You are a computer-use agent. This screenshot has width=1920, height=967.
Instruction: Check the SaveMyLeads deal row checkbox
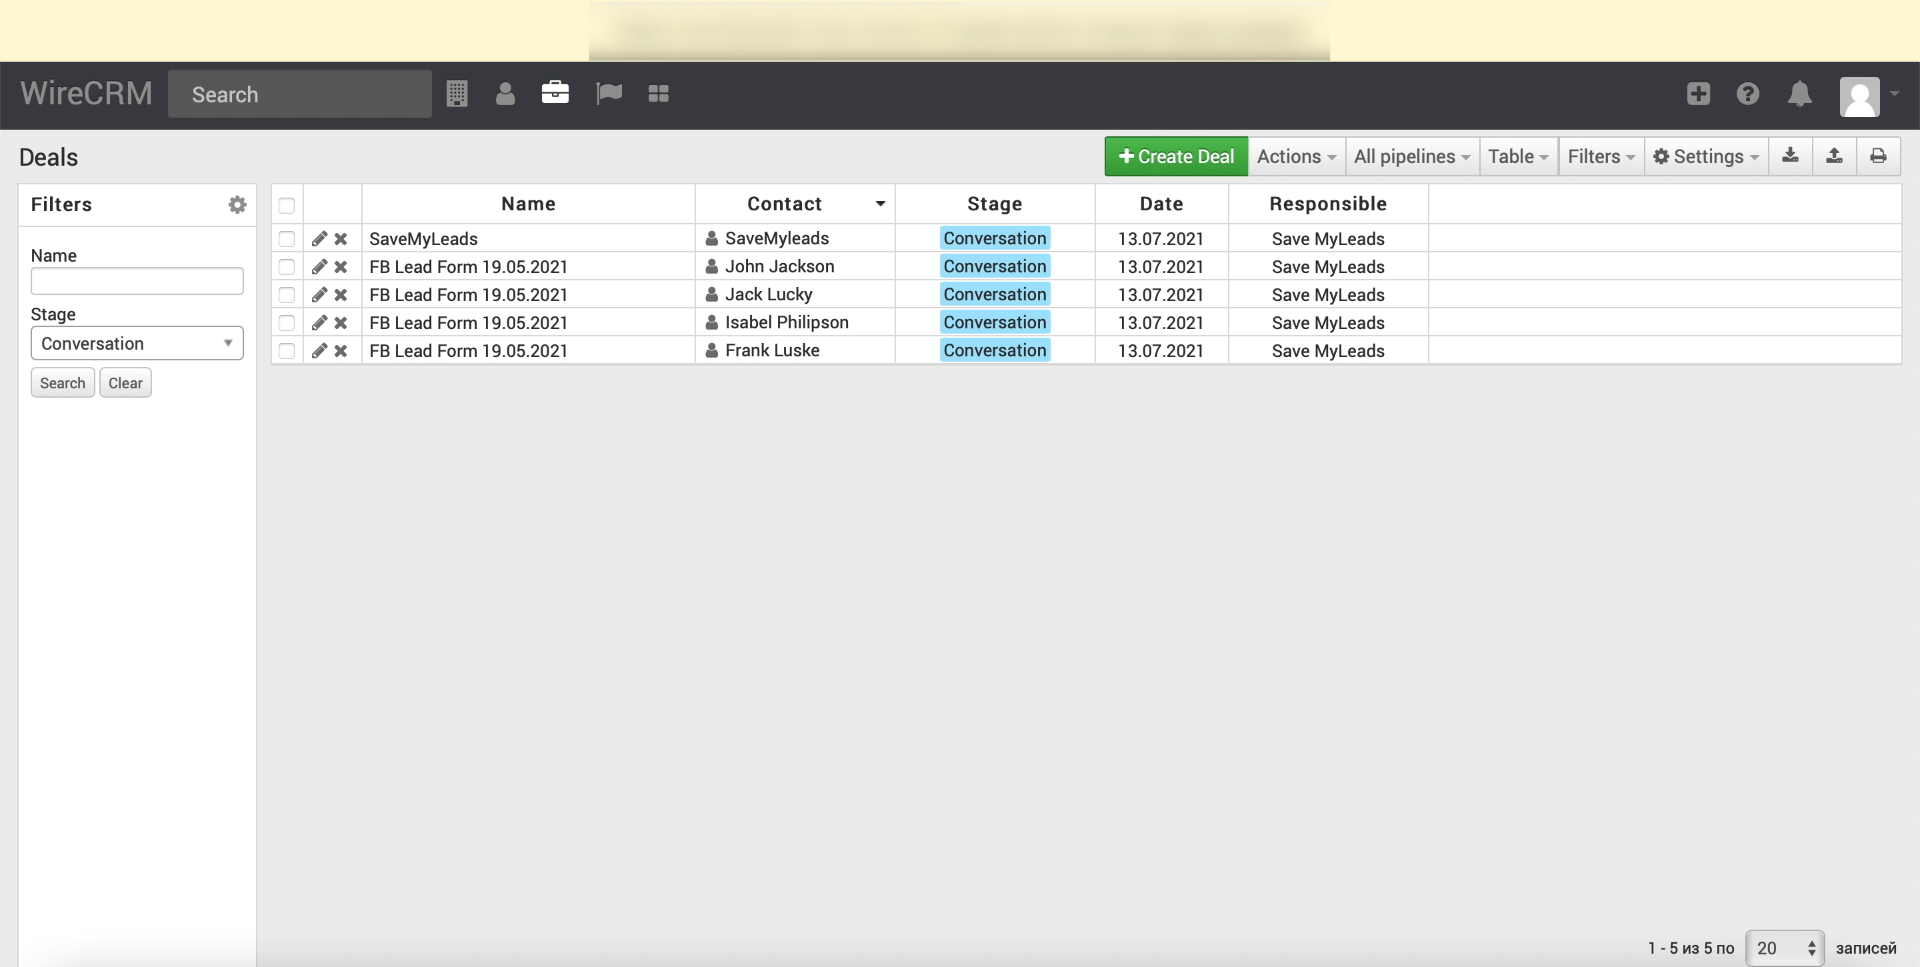(x=287, y=239)
